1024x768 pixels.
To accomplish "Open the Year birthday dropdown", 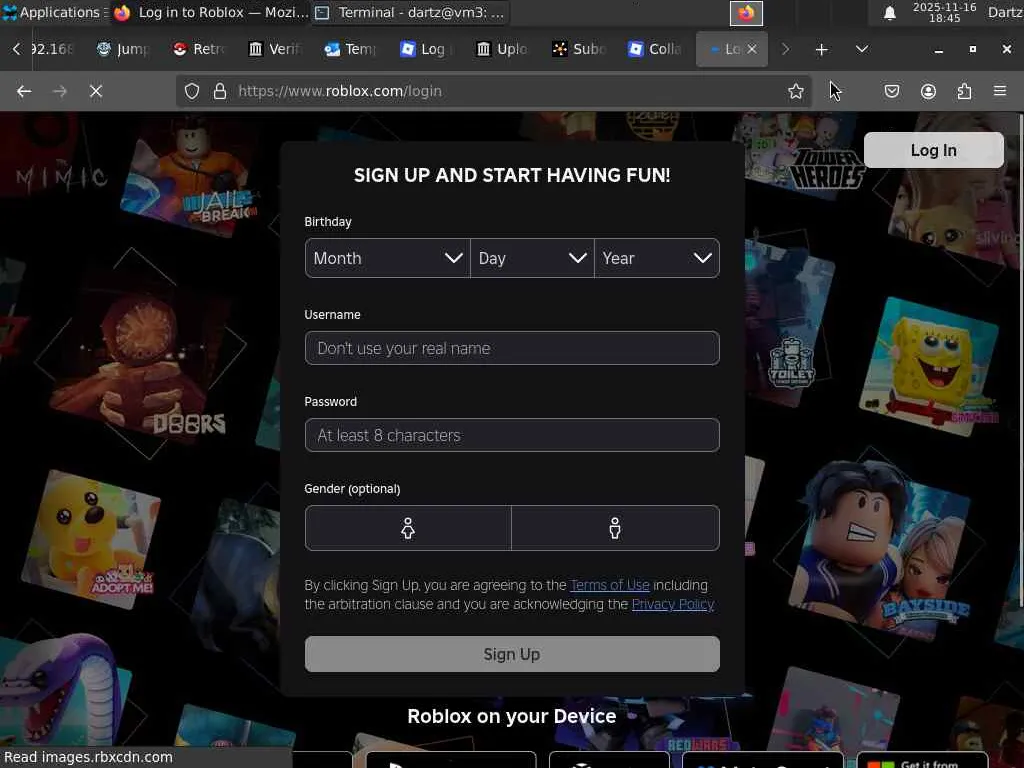I will click(657, 258).
